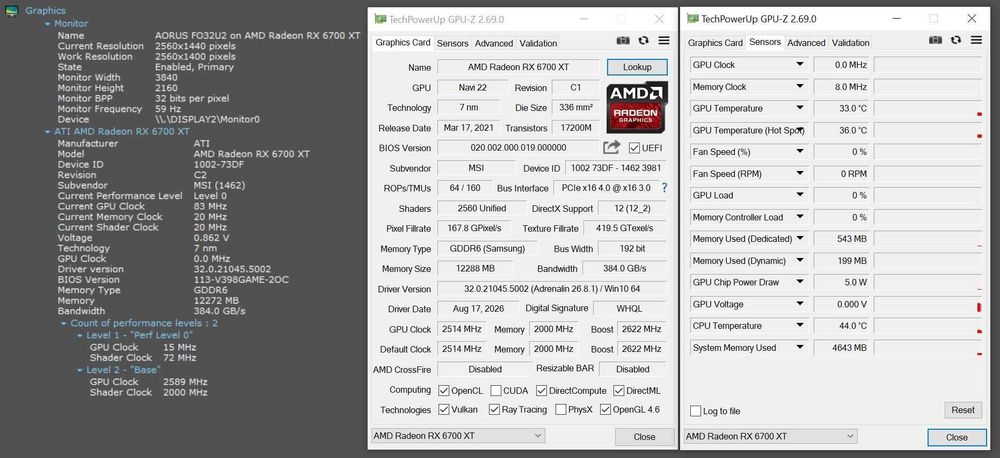Open the Fan Speed (%) sensor dropdown arrow
This screenshot has width=1000, height=458.
click(799, 152)
